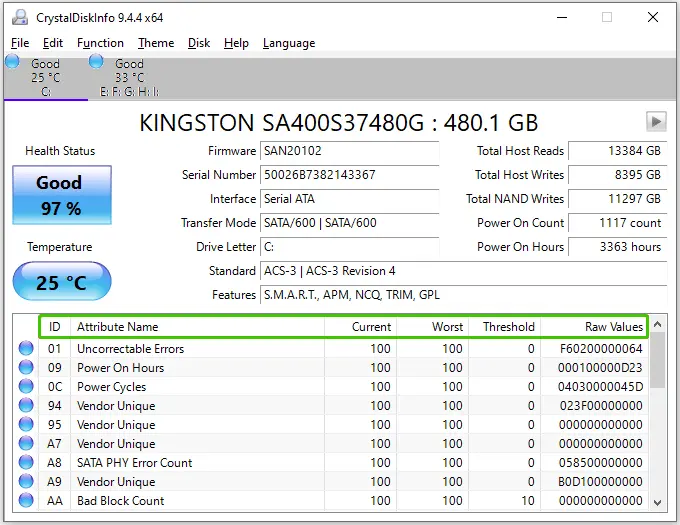Select the C: drive status orb
The width and height of the screenshot is (680, 525).
coord(12,62)
